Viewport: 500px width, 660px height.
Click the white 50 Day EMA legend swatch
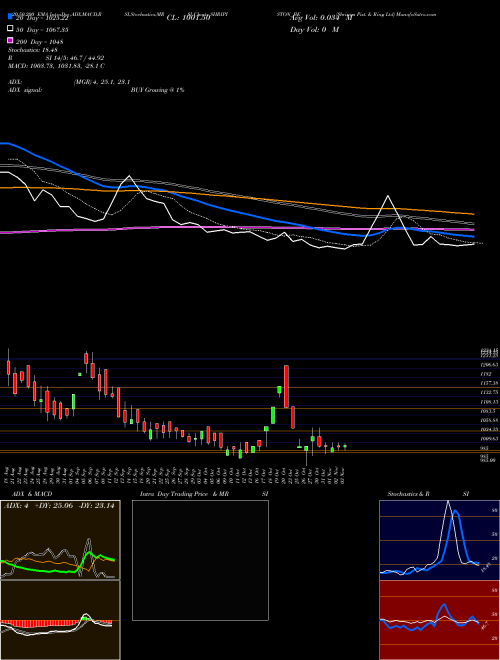coord(10,29)
